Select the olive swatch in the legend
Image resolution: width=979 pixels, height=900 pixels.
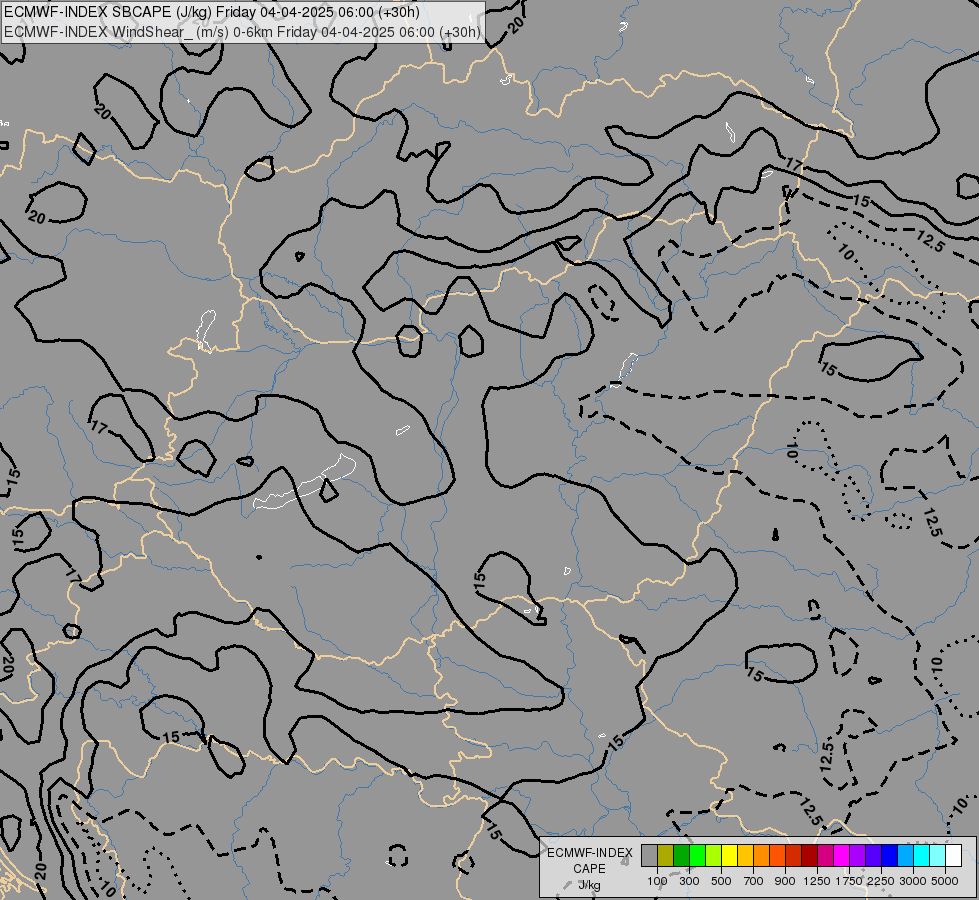pos(665,855)
